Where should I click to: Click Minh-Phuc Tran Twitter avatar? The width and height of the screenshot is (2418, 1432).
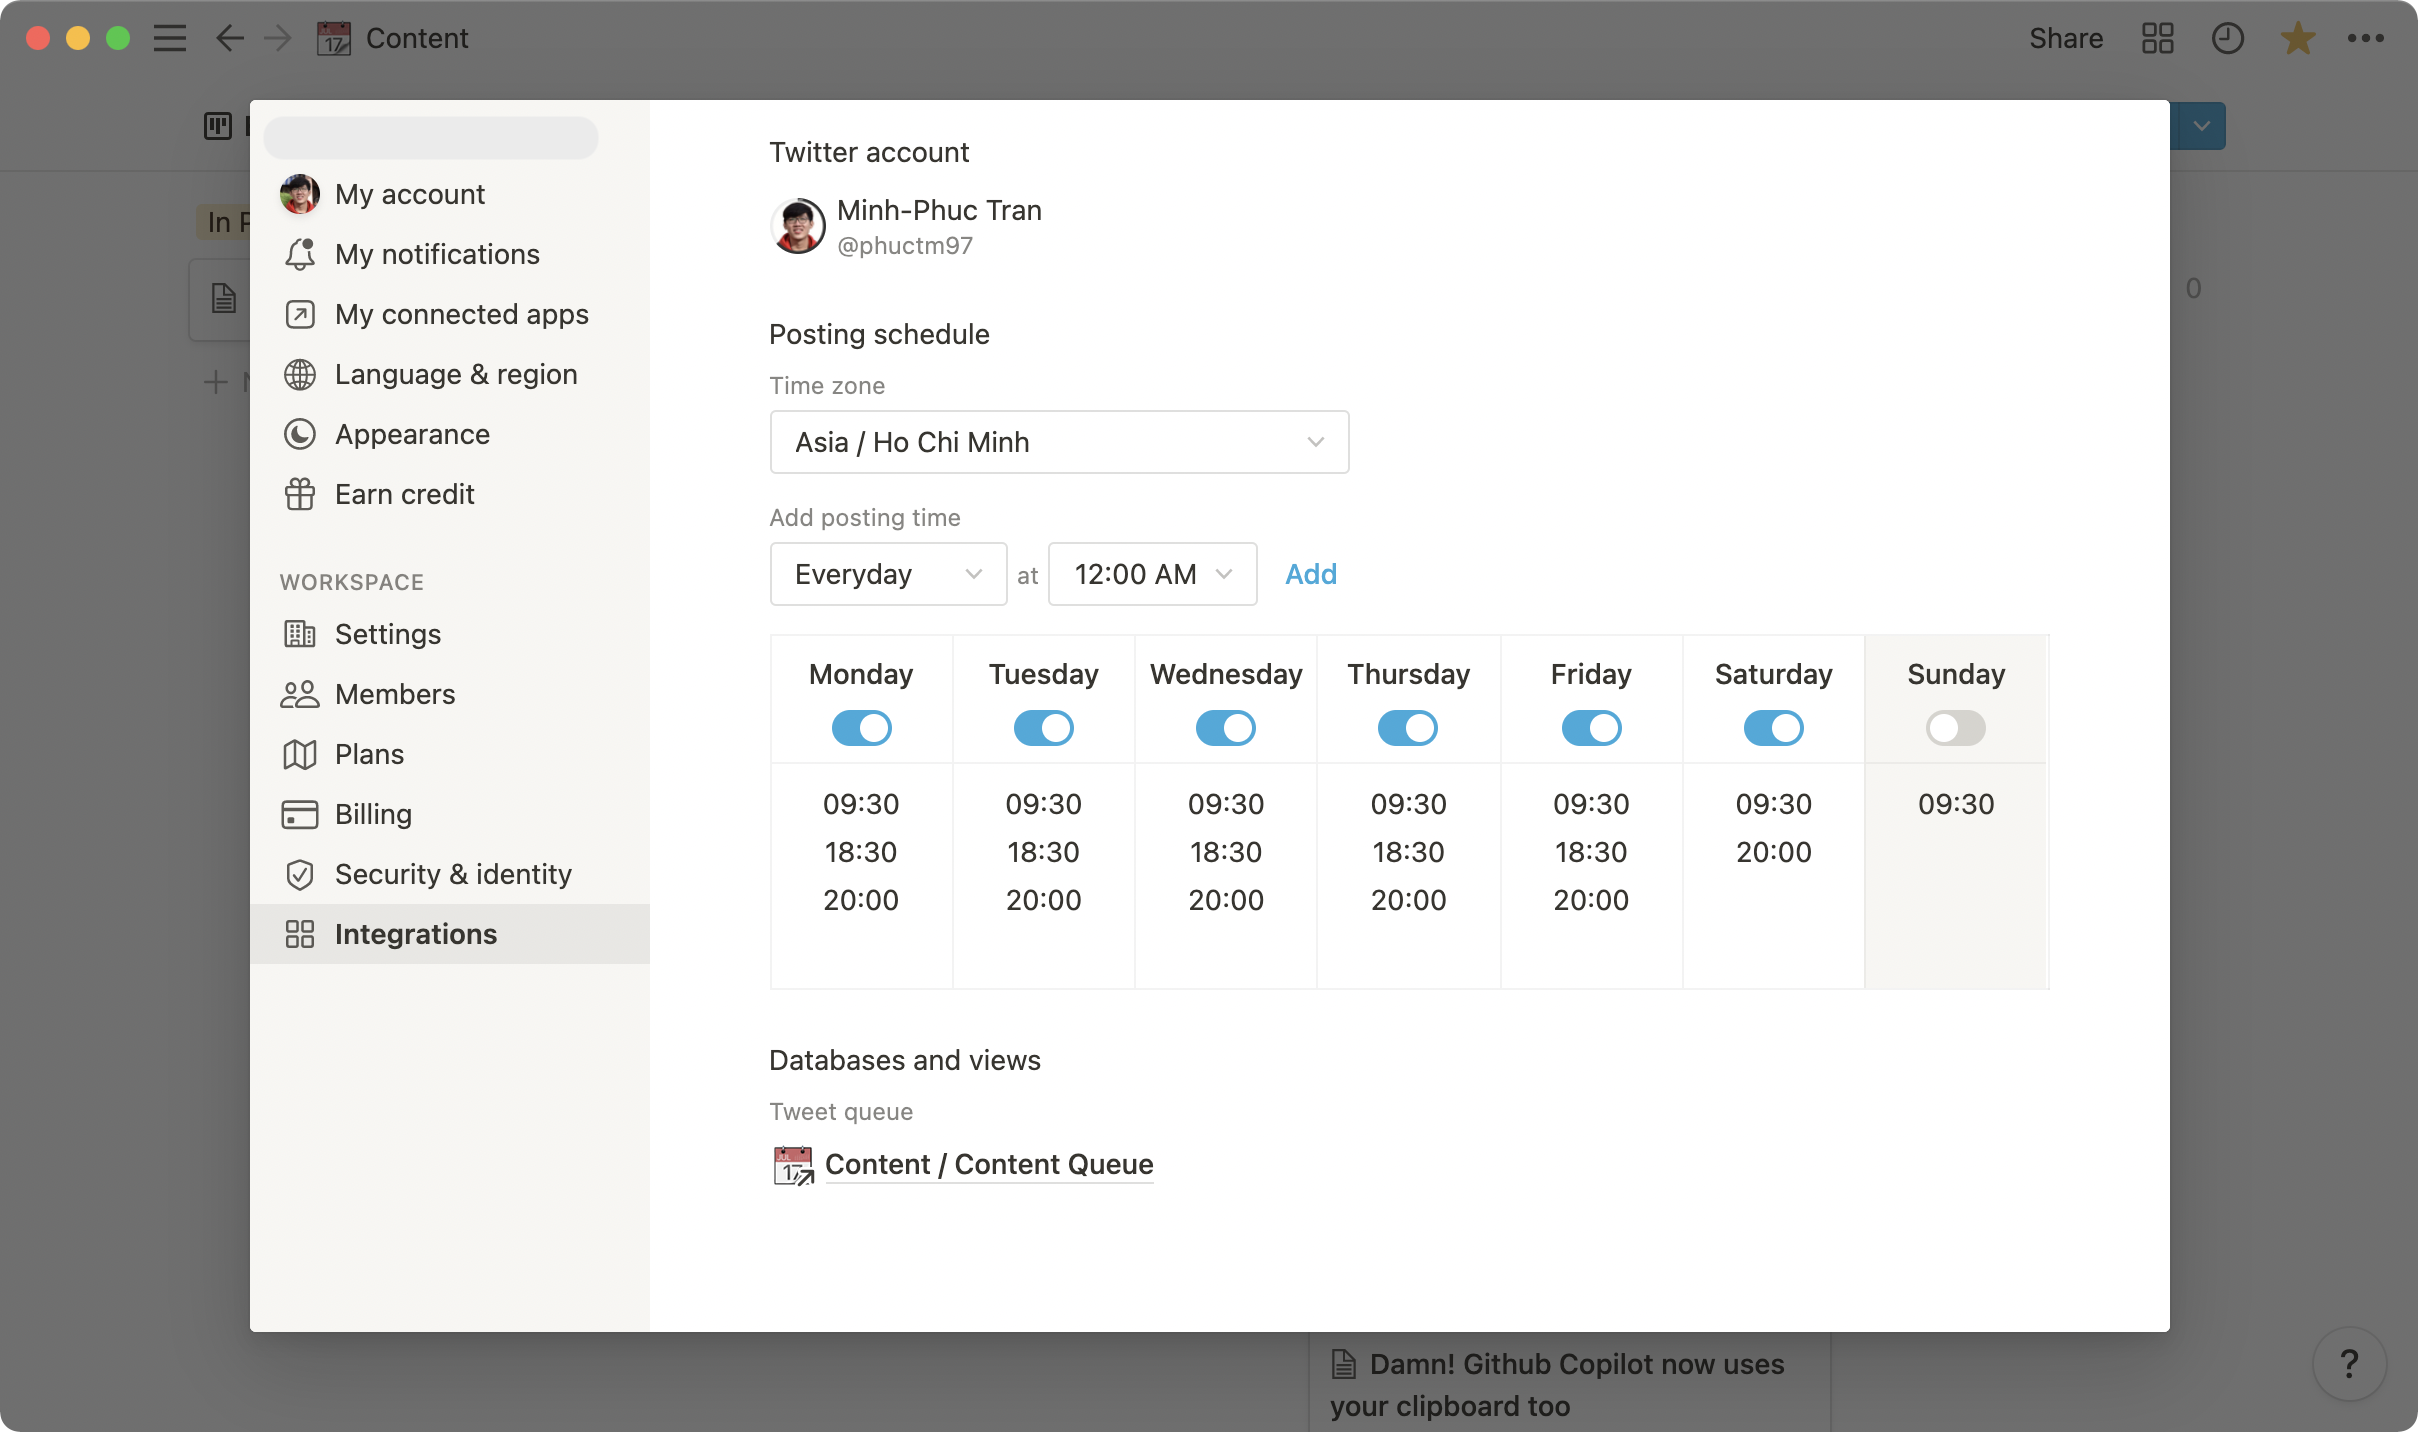tap(798, 226)
